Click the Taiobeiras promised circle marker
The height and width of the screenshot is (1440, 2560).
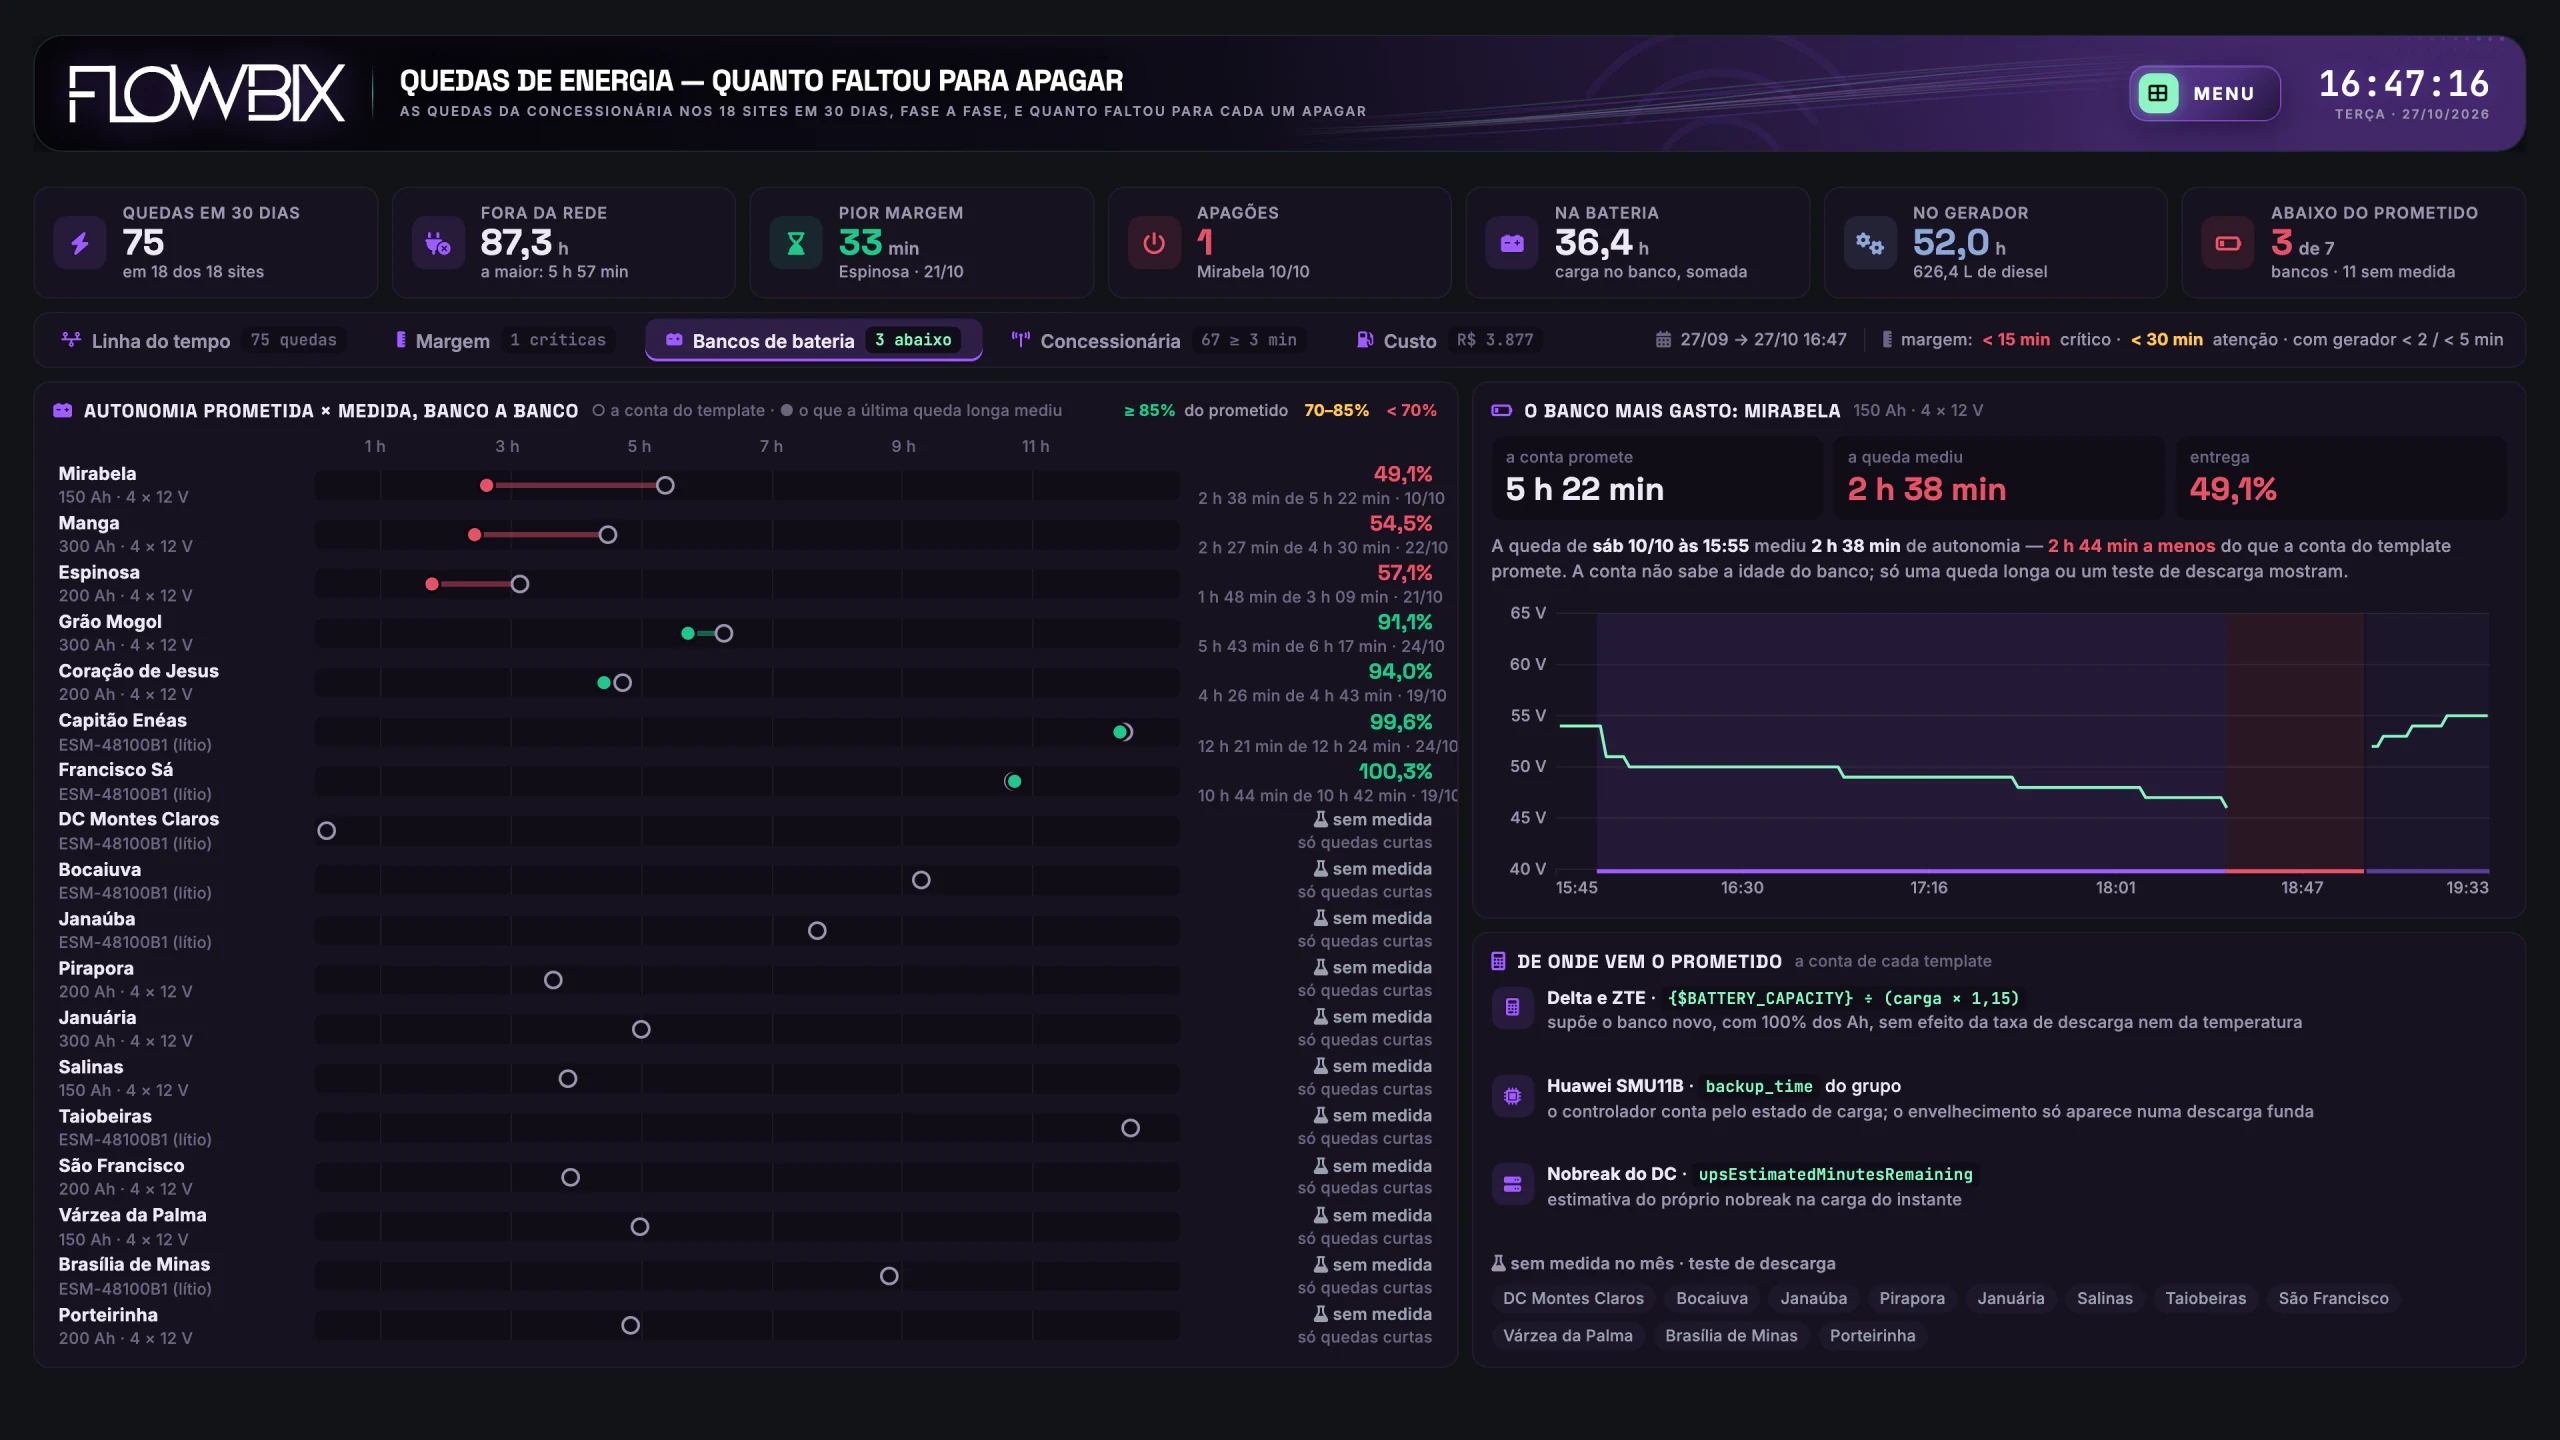click(x=1130, y=1128)
